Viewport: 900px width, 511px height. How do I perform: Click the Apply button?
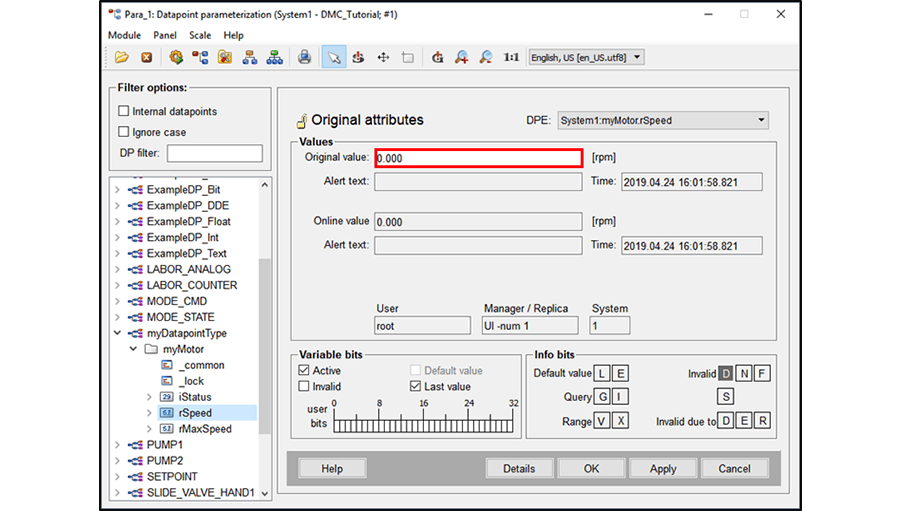(663, 468)
